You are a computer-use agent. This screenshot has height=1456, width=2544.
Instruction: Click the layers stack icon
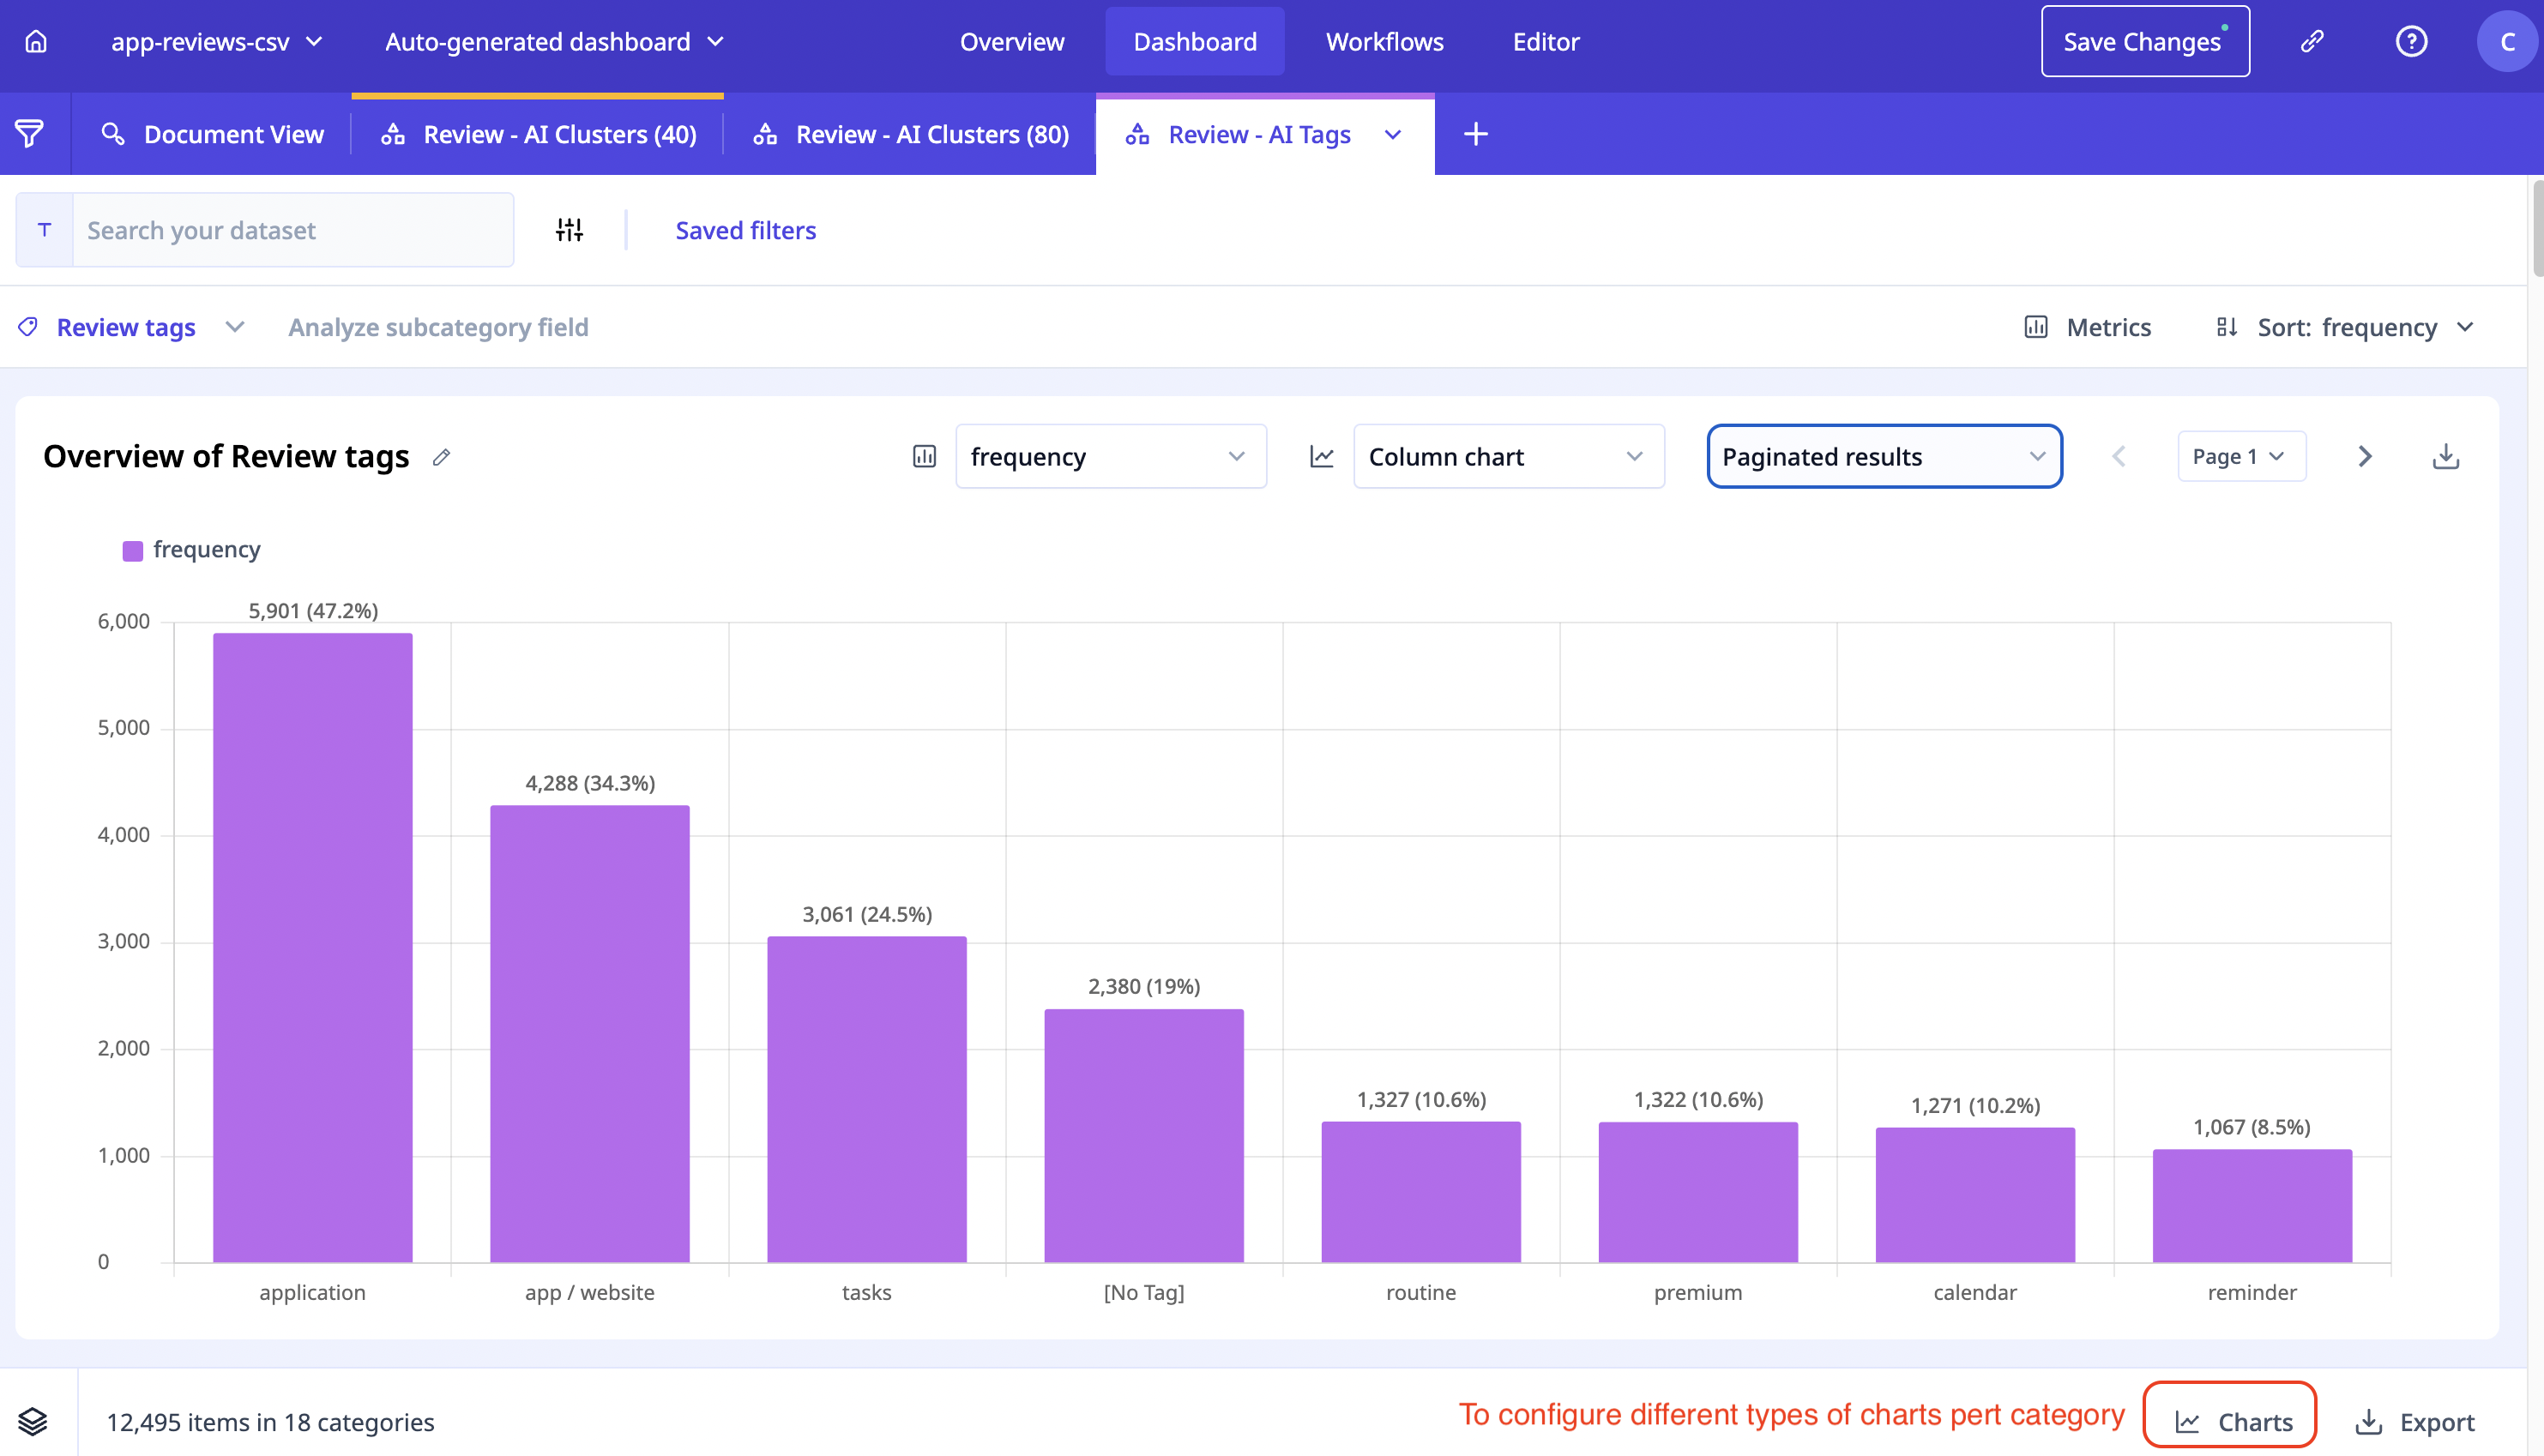tap(33, 1421)
